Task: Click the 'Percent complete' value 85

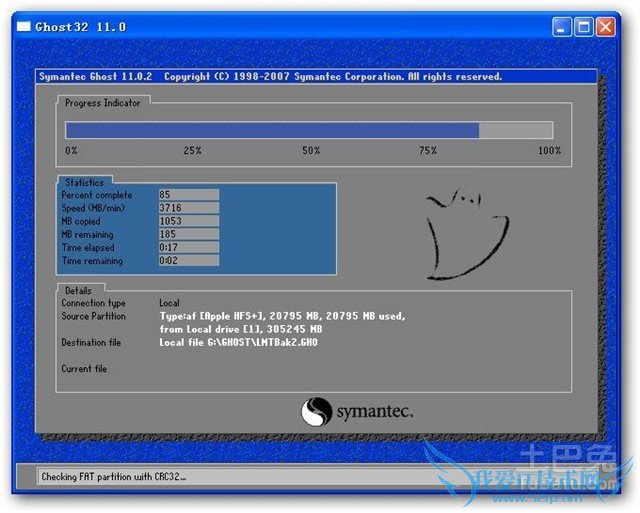Action: click(189, 194)
